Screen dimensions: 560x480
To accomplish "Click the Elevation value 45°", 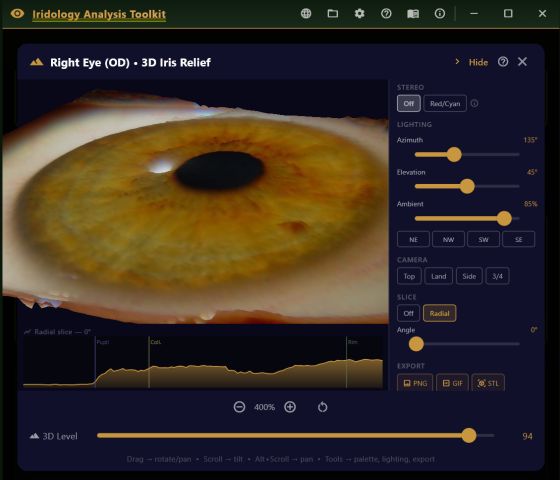I will coord(532,172).
